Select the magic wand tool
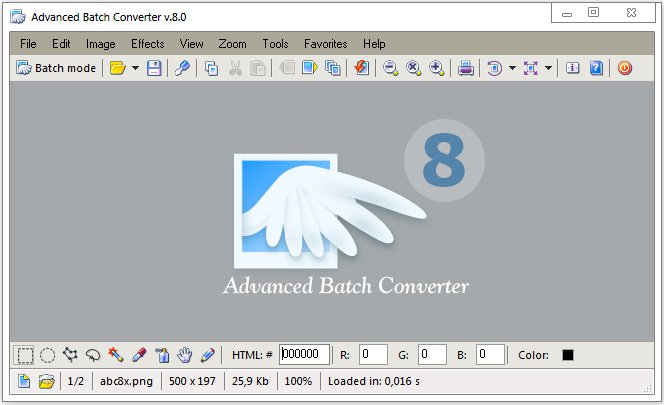664x405 pixels. click(x=116, y=355)
